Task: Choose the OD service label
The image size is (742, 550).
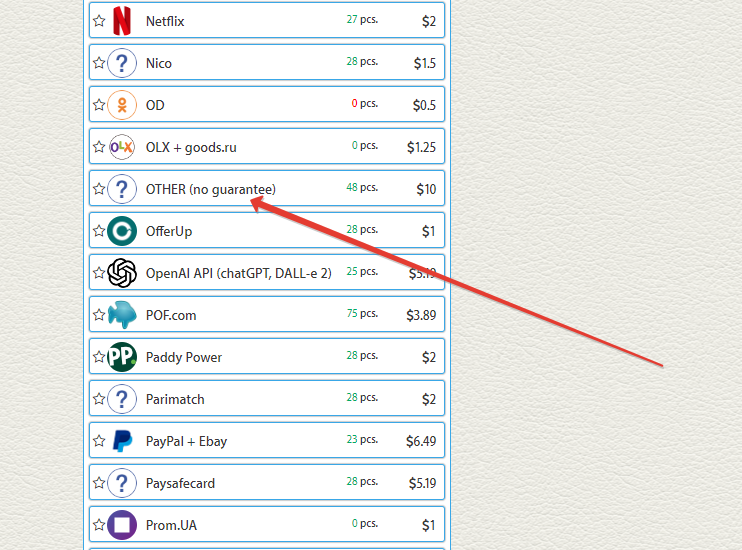Action: pos(155,105)
